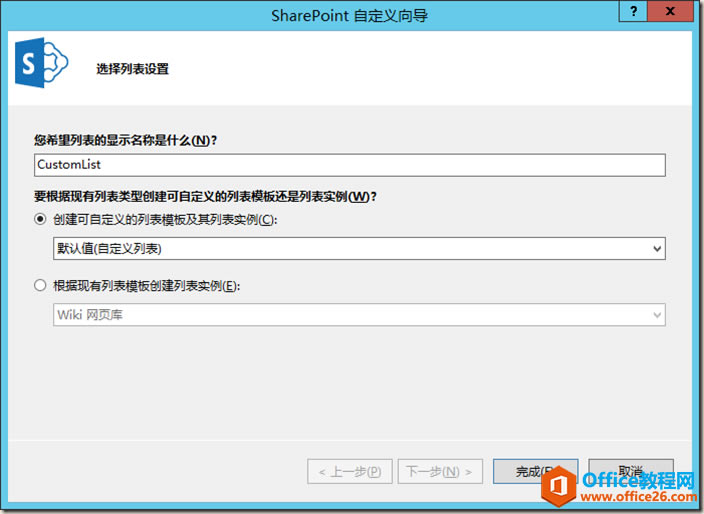
Task: Click the 完成 finish button
Action: (535, 471)
